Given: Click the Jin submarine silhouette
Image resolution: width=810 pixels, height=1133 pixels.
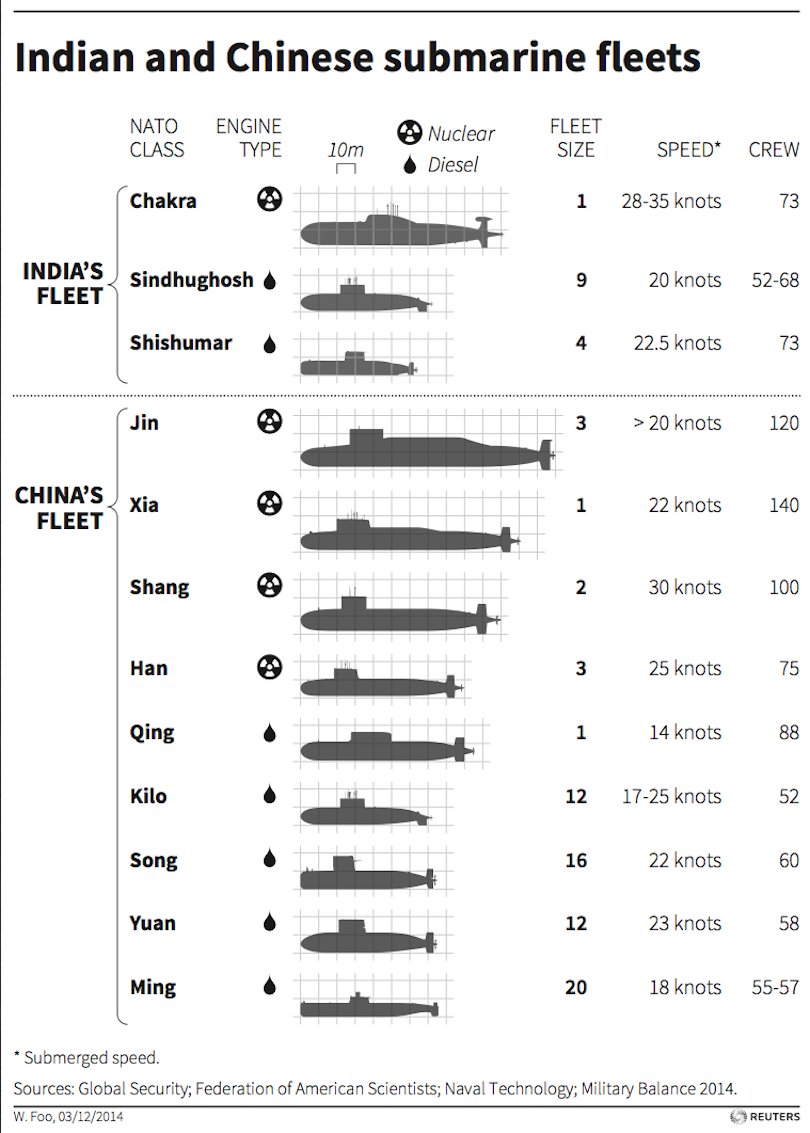Looking at the screenshot, I should [x=428, y=449].
